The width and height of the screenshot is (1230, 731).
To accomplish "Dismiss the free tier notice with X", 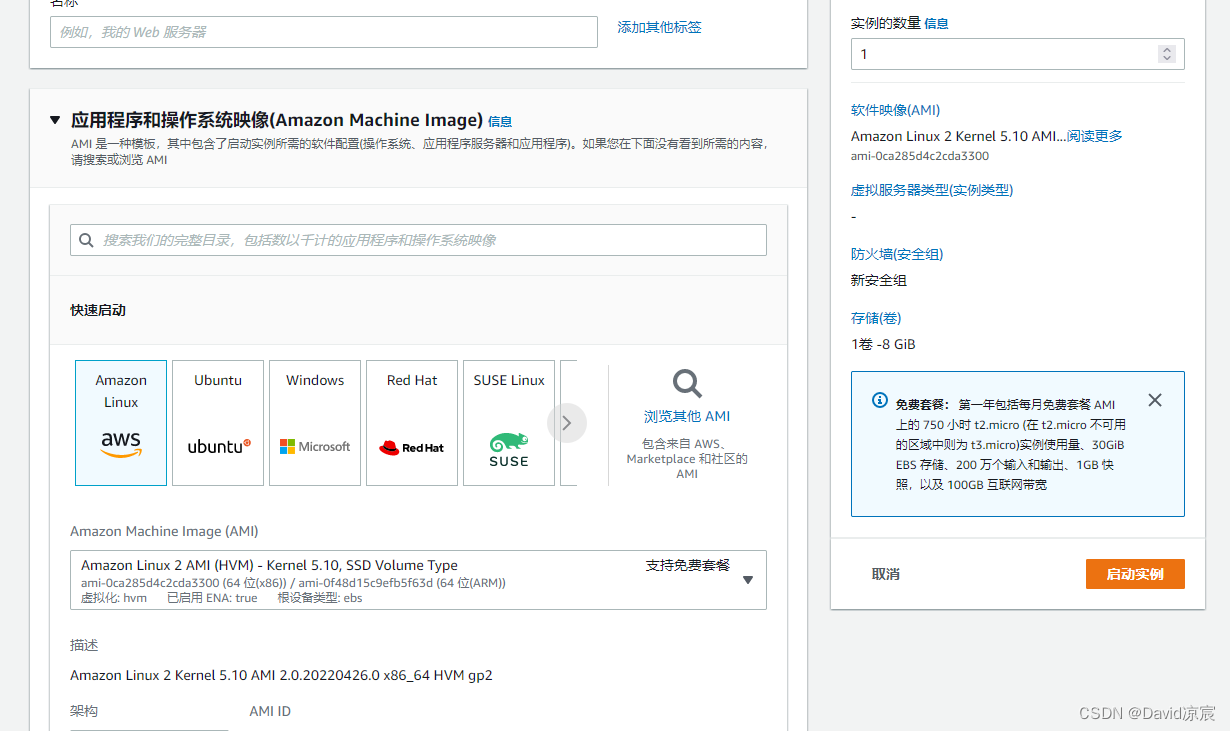I will (x=1155, y=400).
